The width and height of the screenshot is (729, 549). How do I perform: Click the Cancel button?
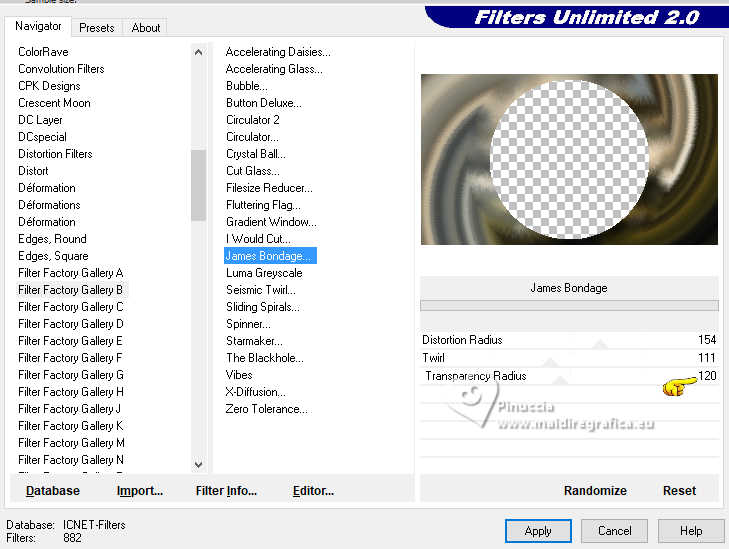614,531
